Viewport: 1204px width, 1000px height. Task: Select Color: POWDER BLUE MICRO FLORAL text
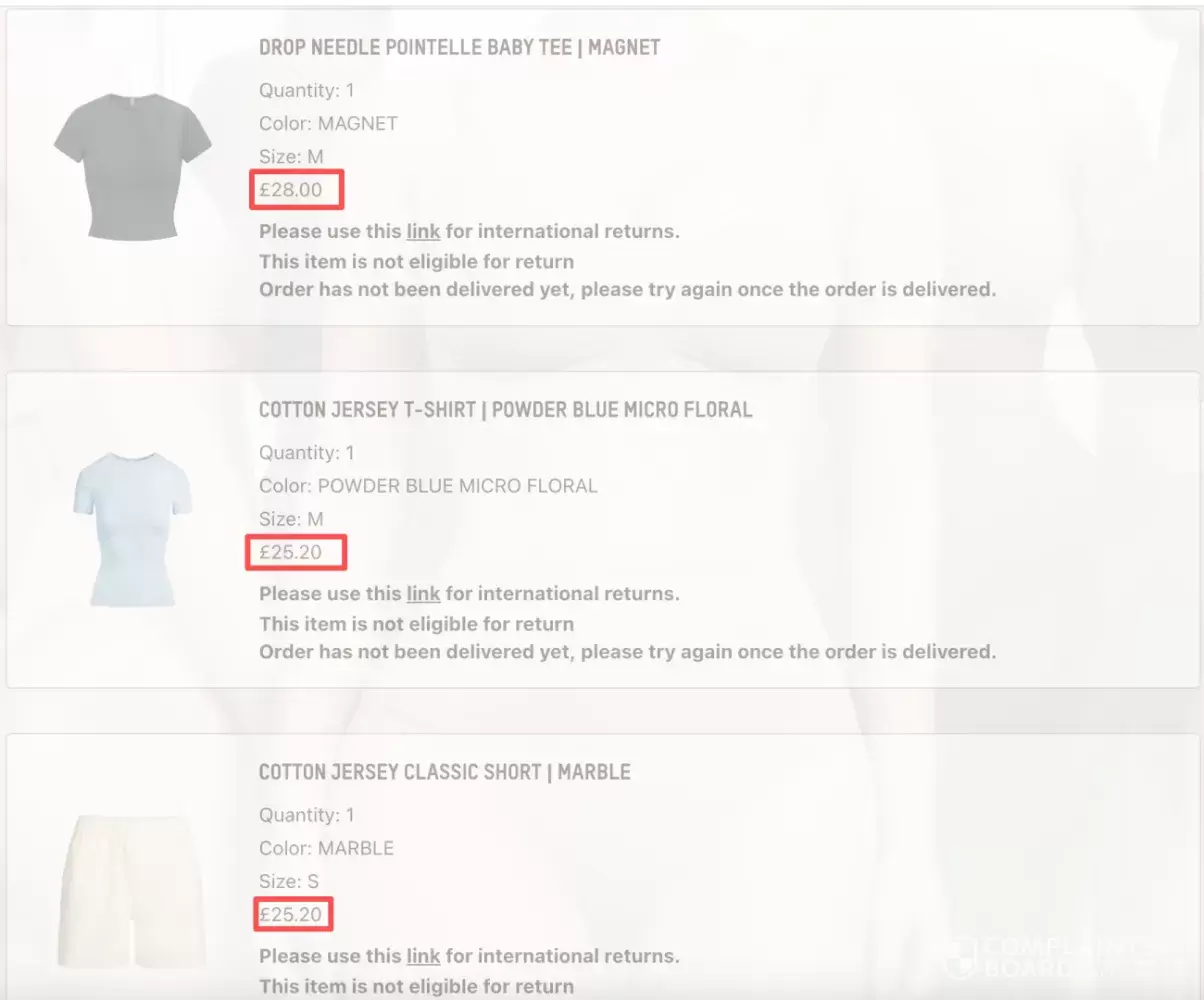tap(428, 486)
